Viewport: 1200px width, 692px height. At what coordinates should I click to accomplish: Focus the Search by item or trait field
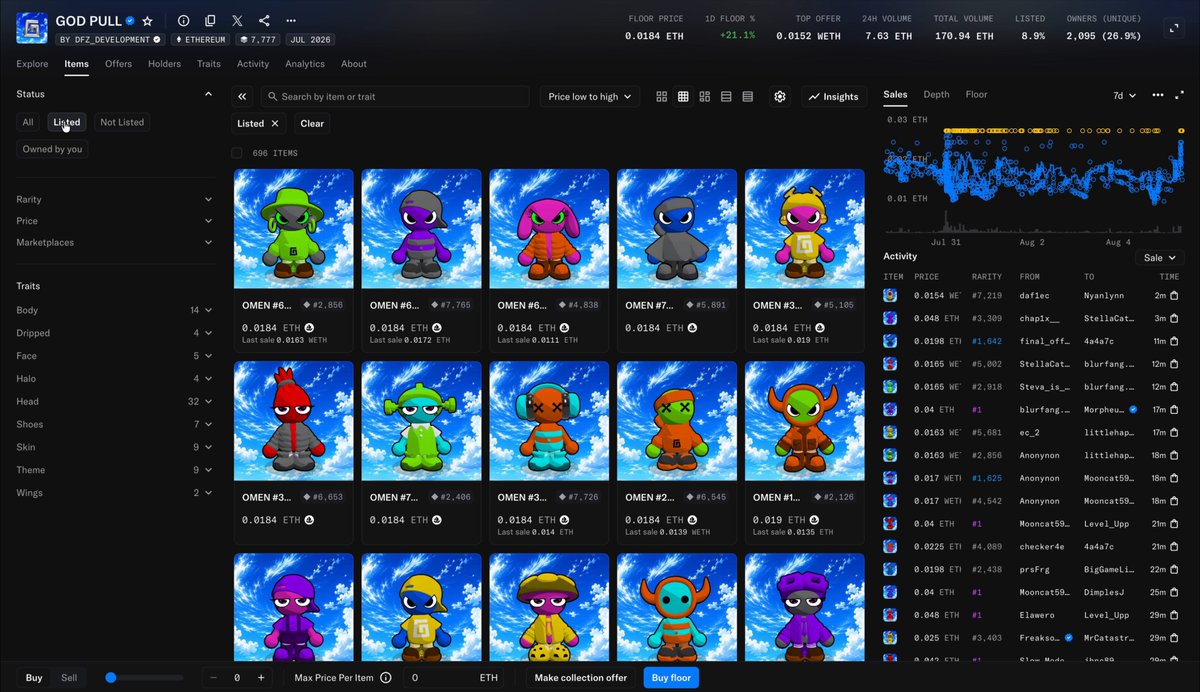(395, 96)
